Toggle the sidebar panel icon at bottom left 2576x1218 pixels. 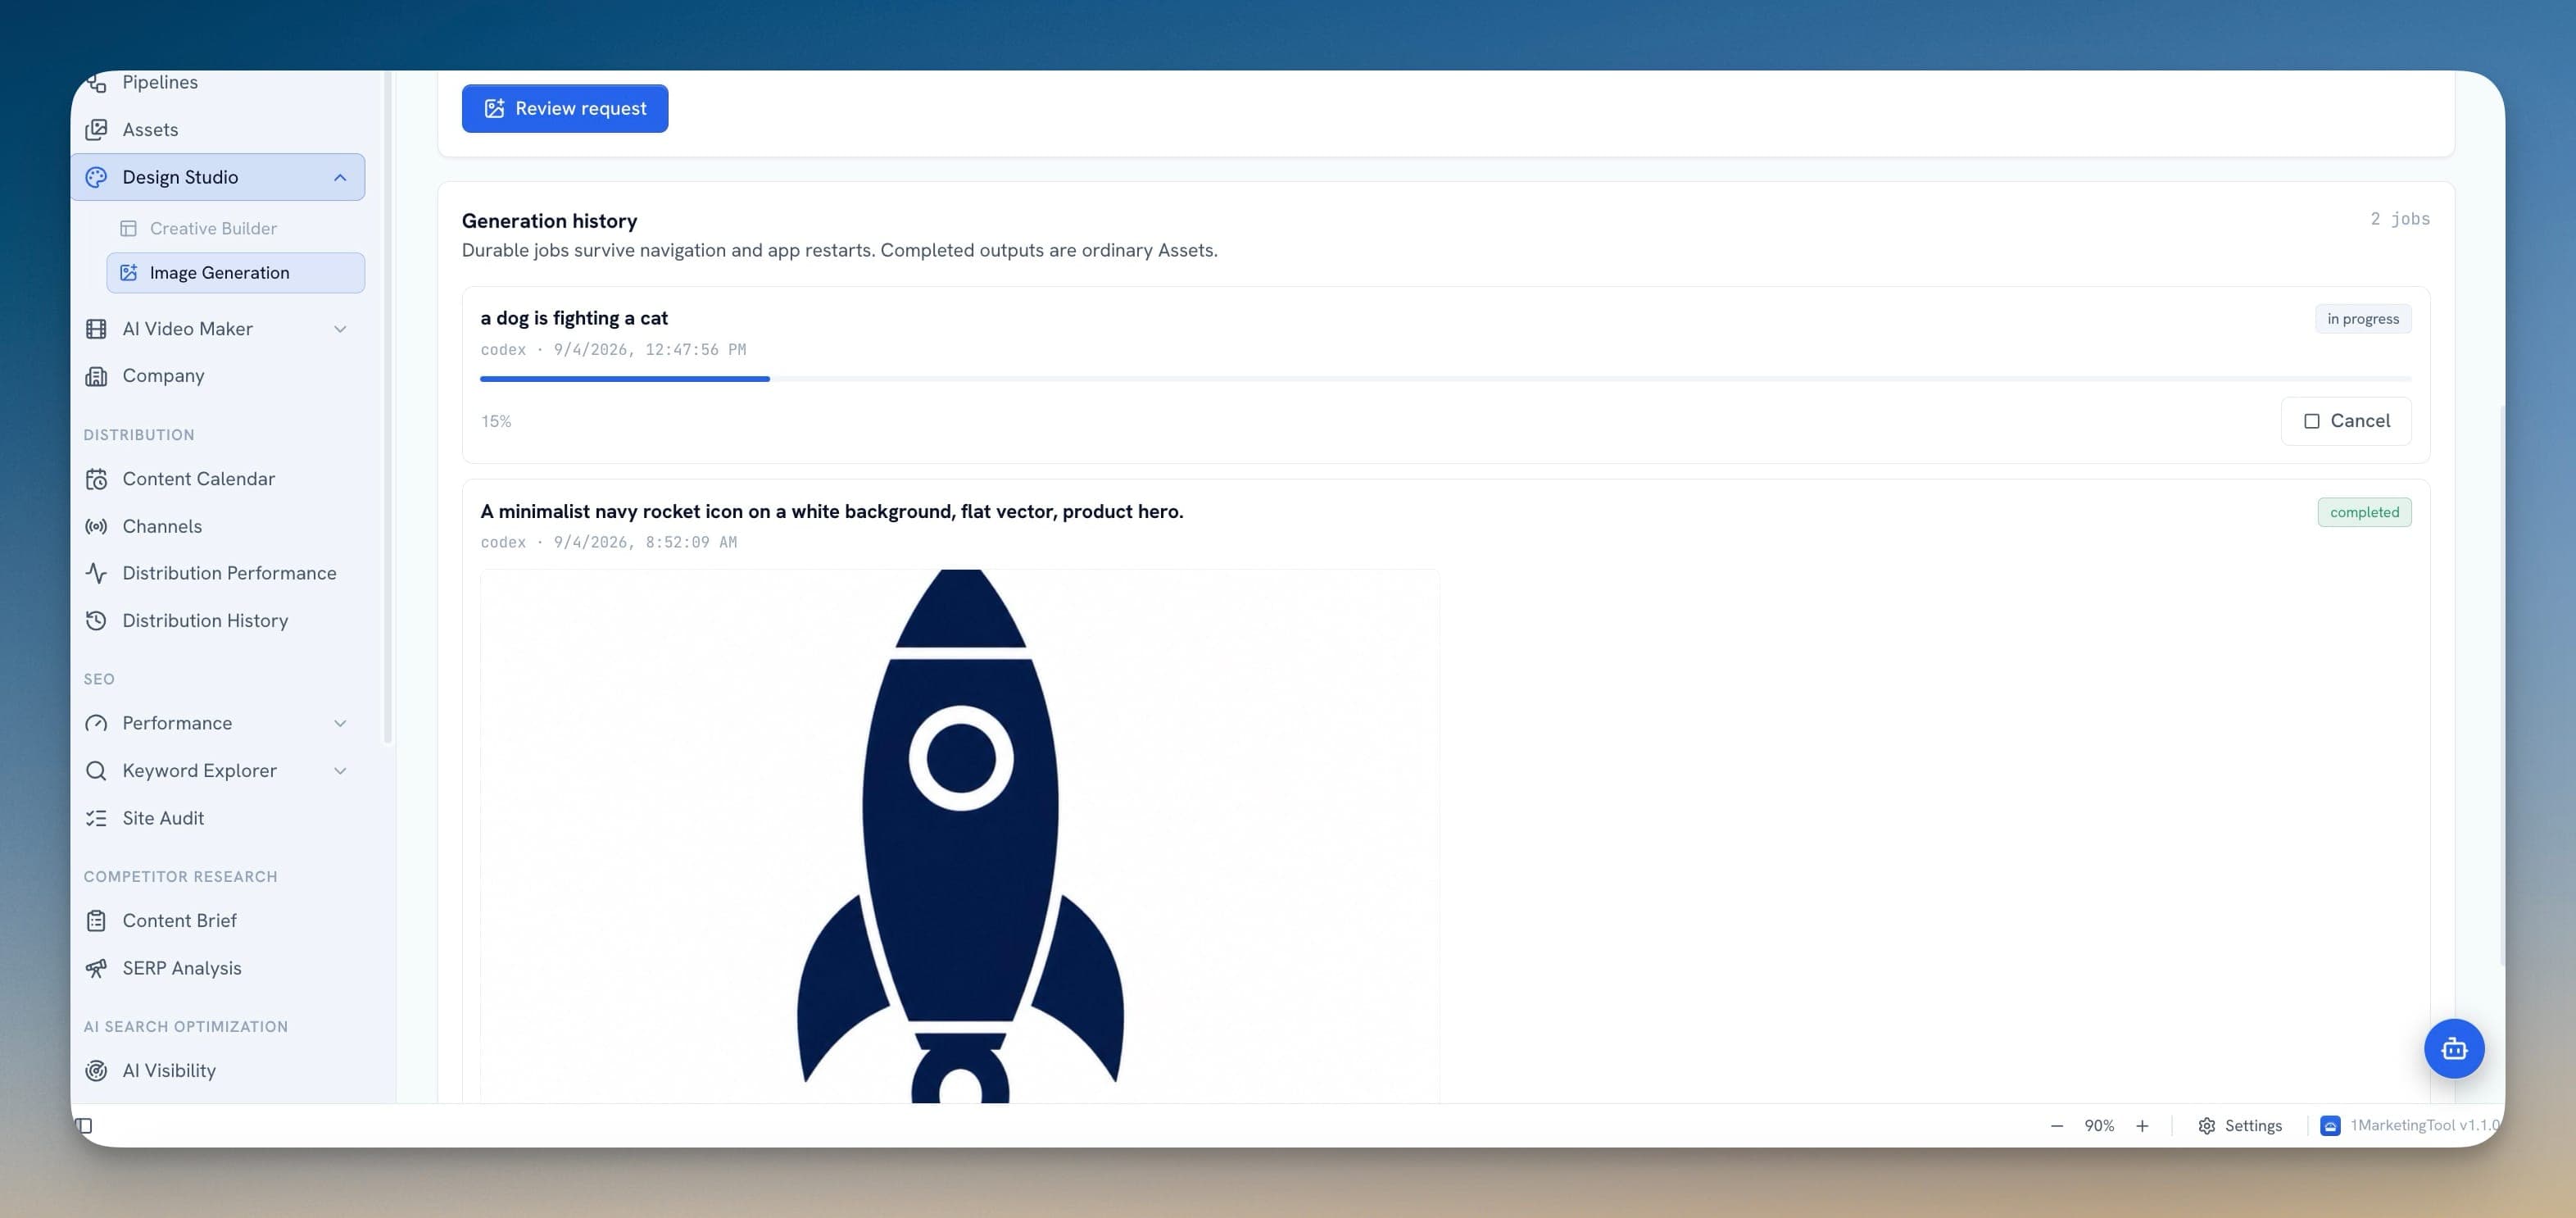tap(85, 1125)
